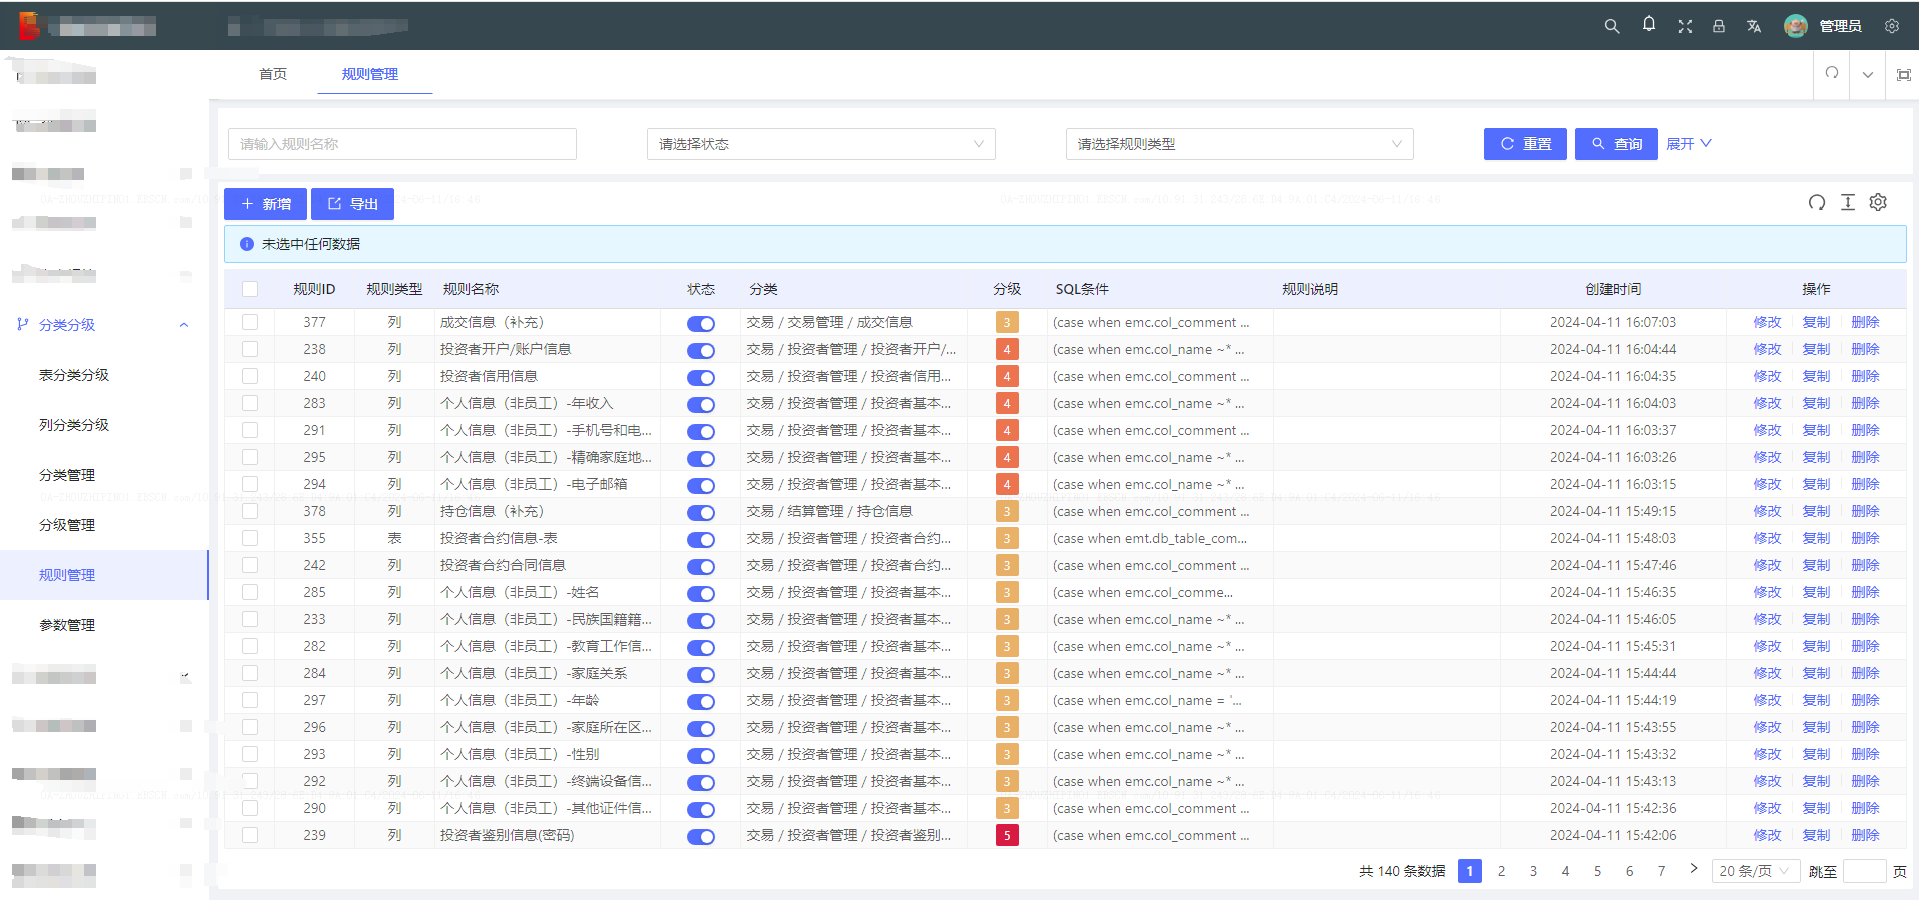Open 分级管理 in sidebar
This screenshot has width=1919, height=900.
67,525
